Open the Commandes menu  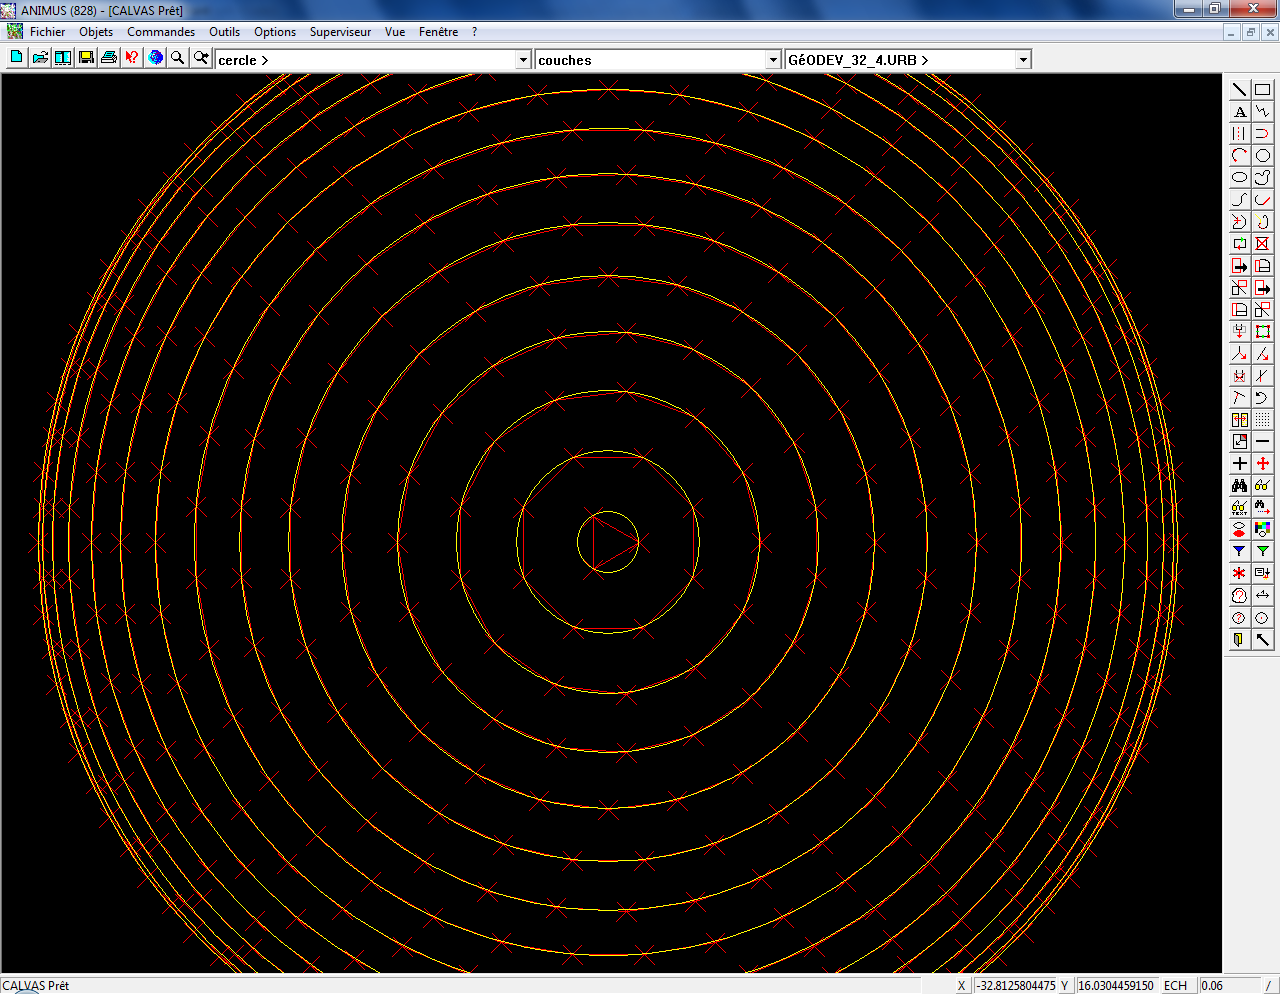click(161, 32)
